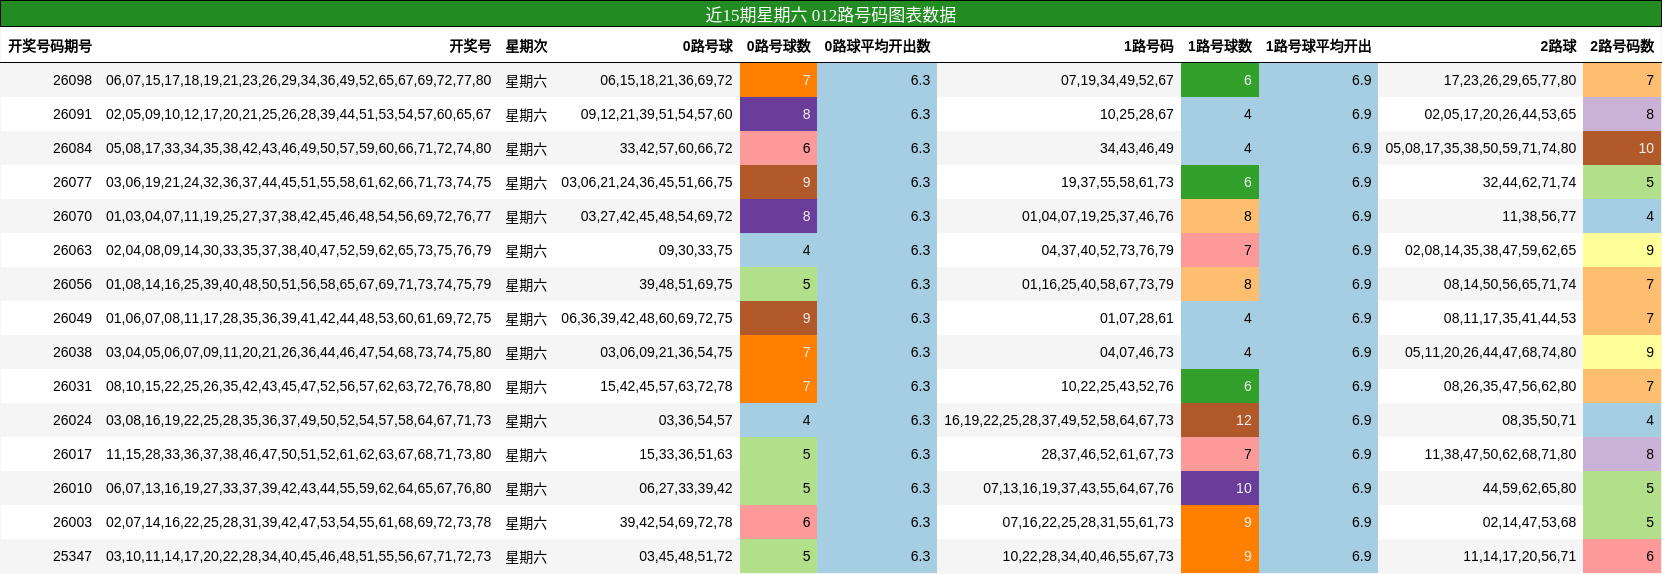The width and height of the screenshot is (1662, 574).
Task: Select period number 26003
Action: [72, 522]
